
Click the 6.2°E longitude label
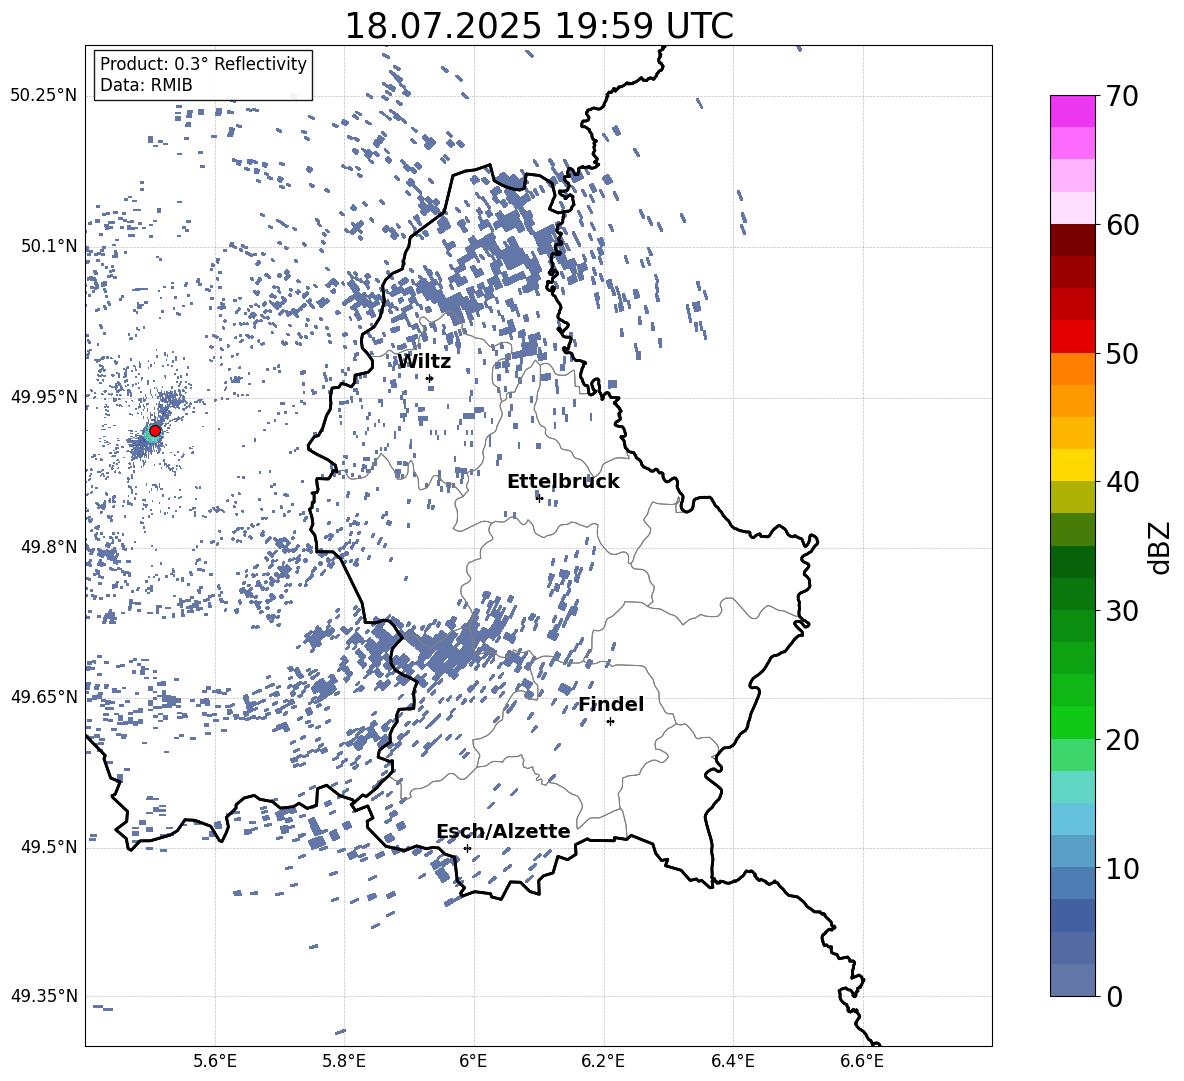(603, 1061)
